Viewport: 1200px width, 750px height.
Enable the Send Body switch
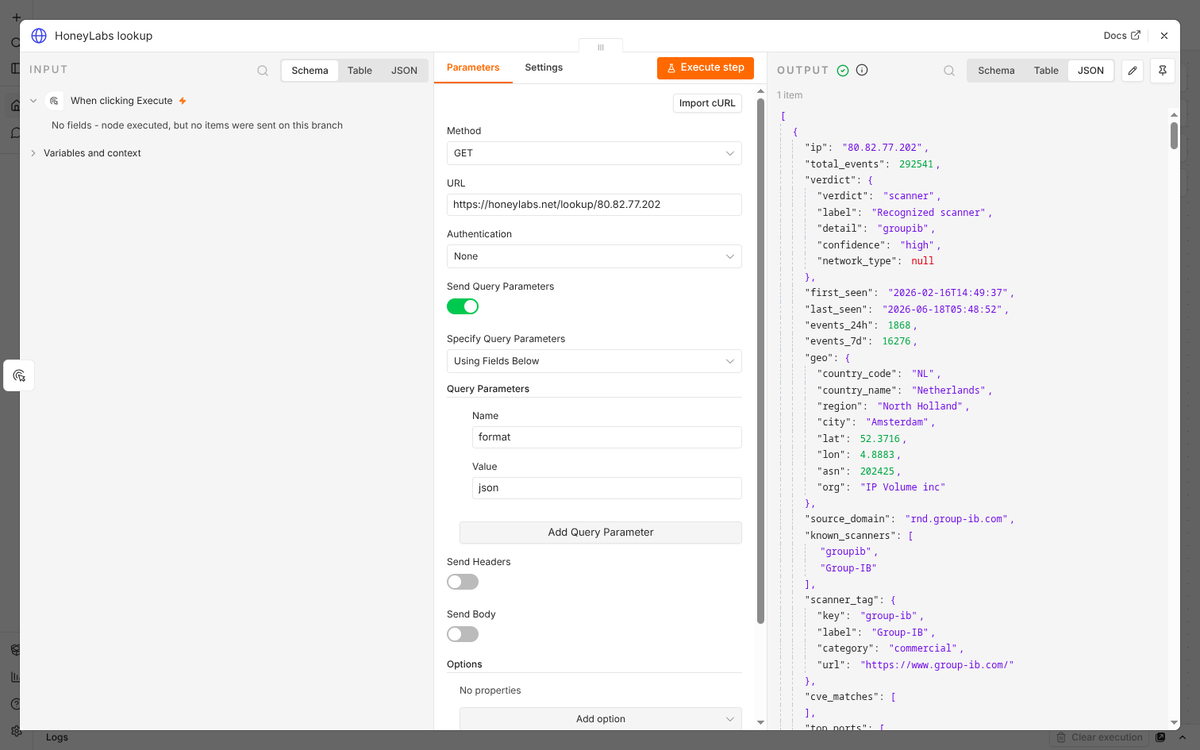click(x=463, y=634)
